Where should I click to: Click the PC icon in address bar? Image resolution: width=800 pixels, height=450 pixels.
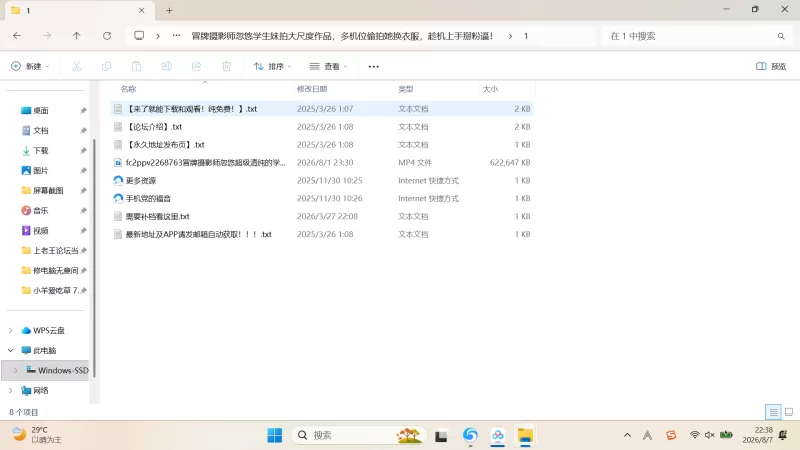point(139,36)
